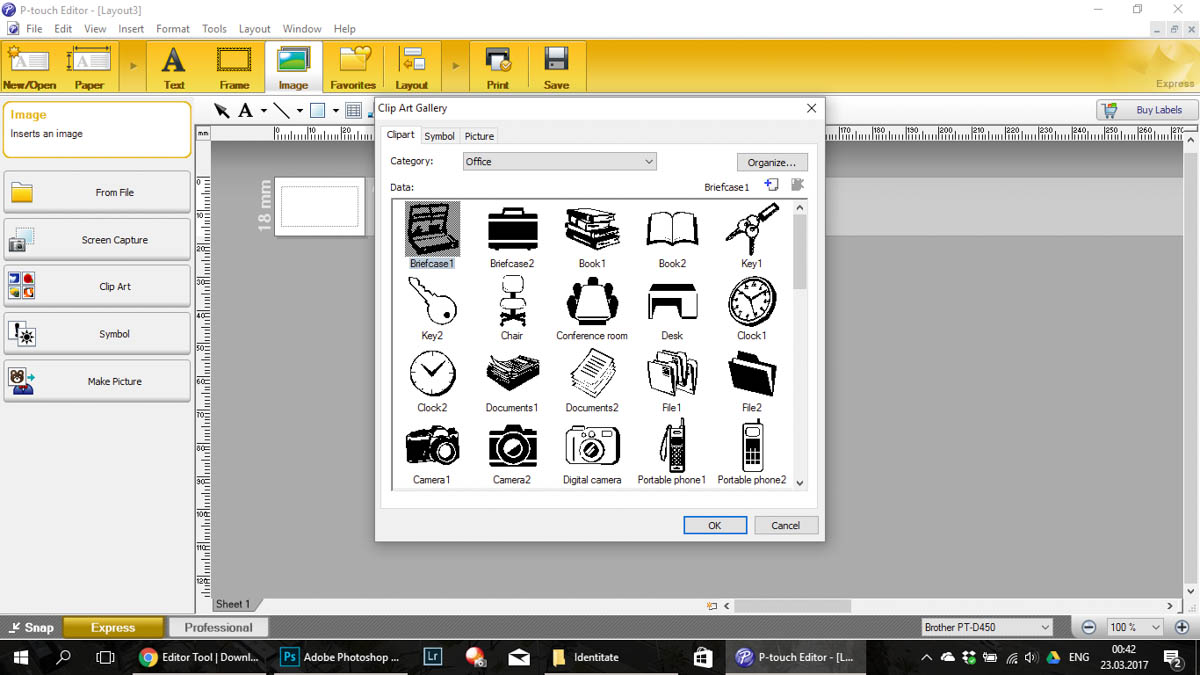The height and width of the screenshot is (675, 1200).
Task: Toggle the Snap mode button
Action: [x=30, y=628]
